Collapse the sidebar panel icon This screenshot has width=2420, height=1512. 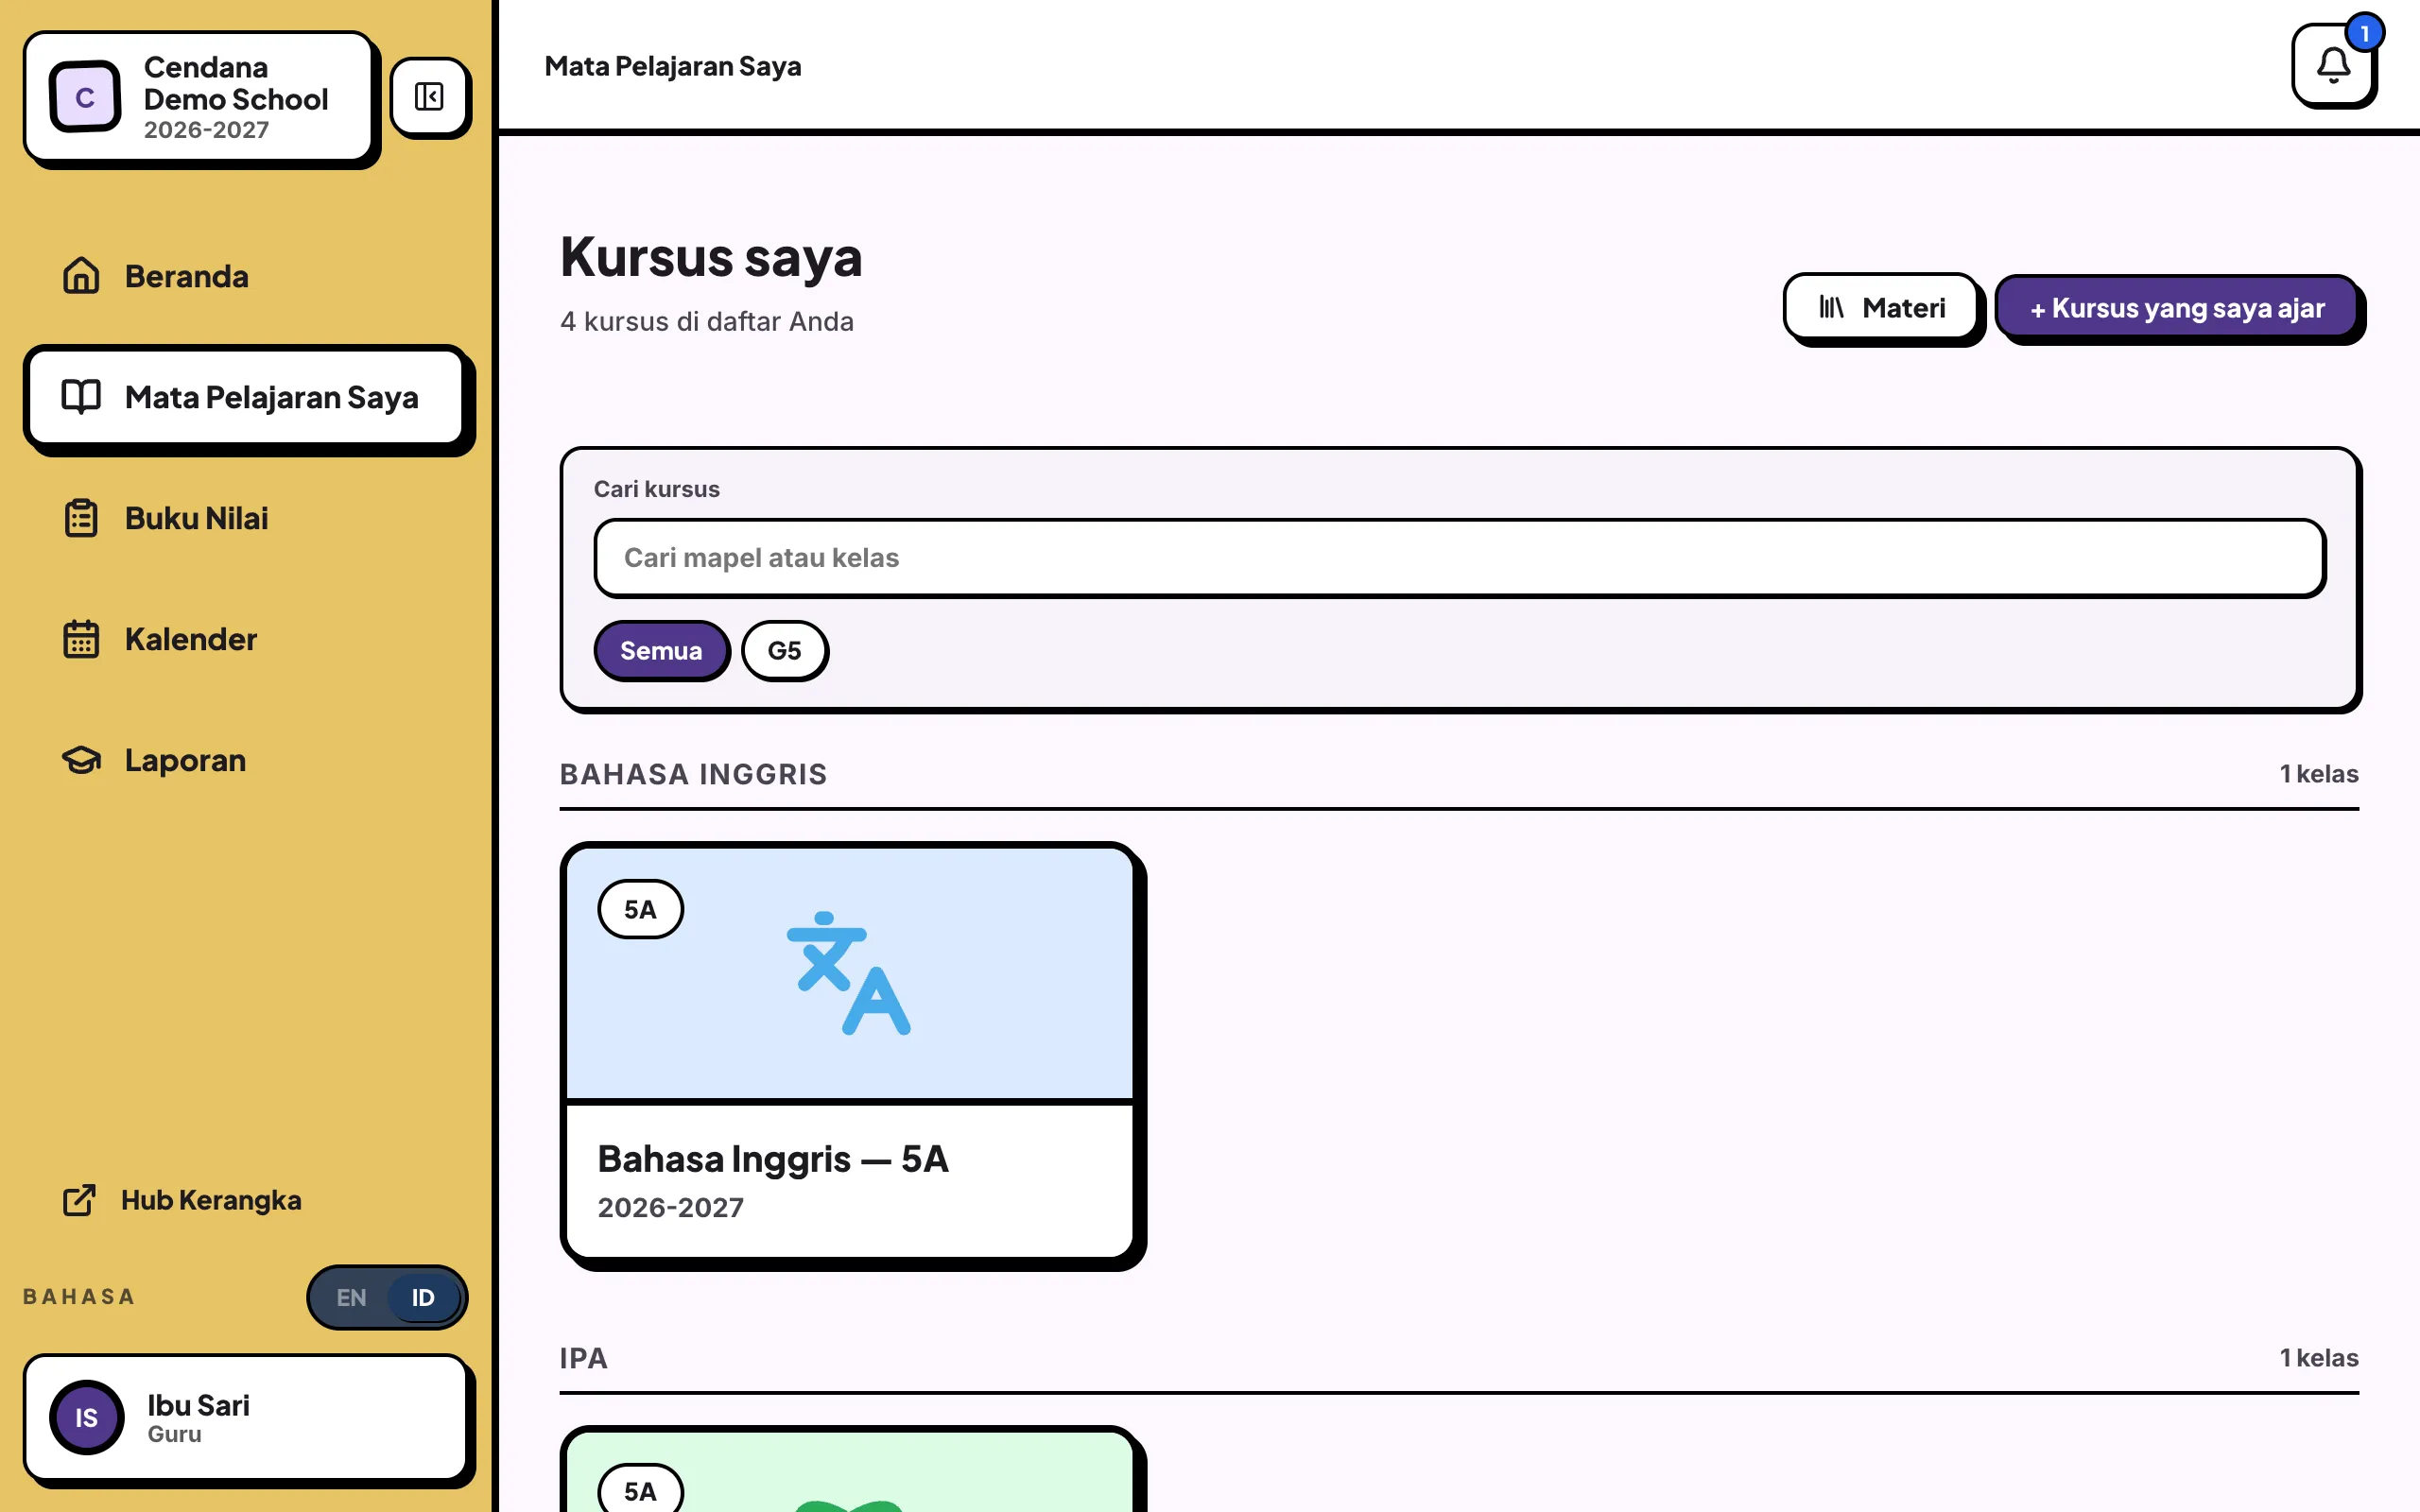(x=429, y=97)
